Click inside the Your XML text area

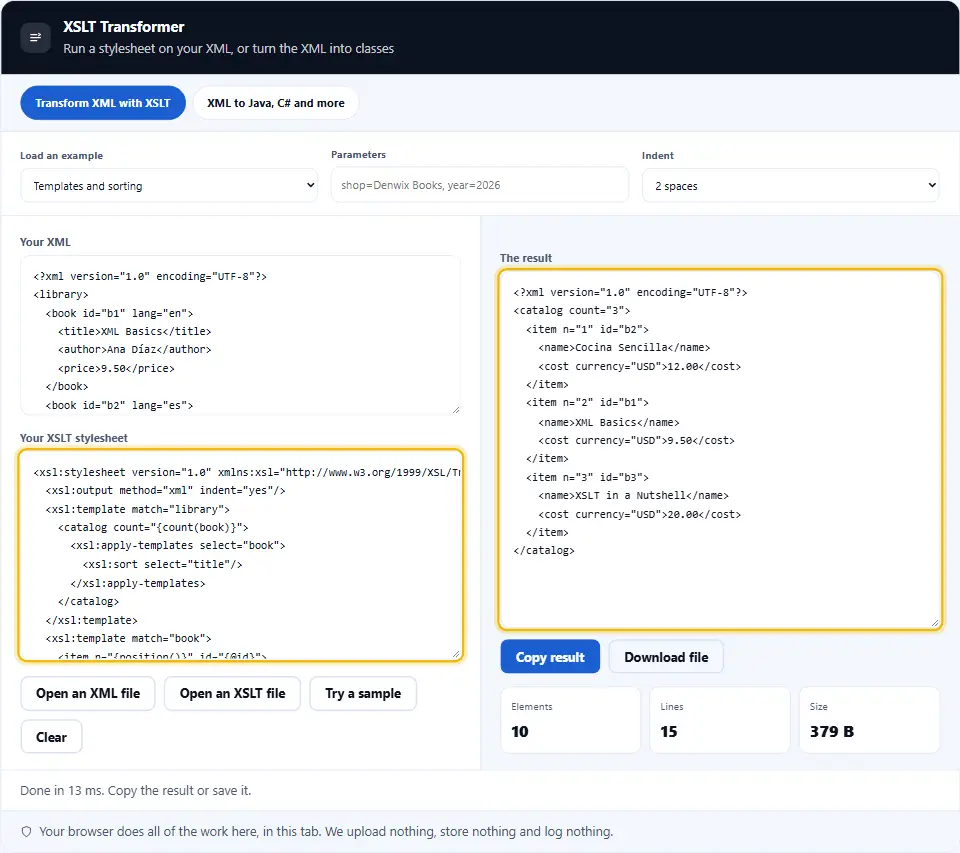click(240, 336)
